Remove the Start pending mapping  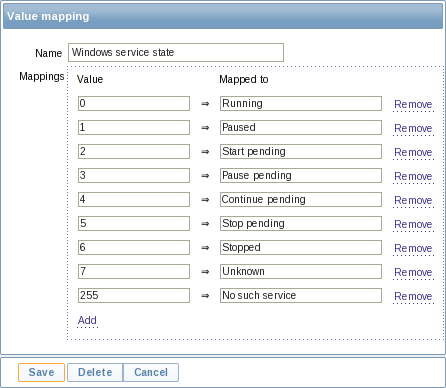[413, 152]
